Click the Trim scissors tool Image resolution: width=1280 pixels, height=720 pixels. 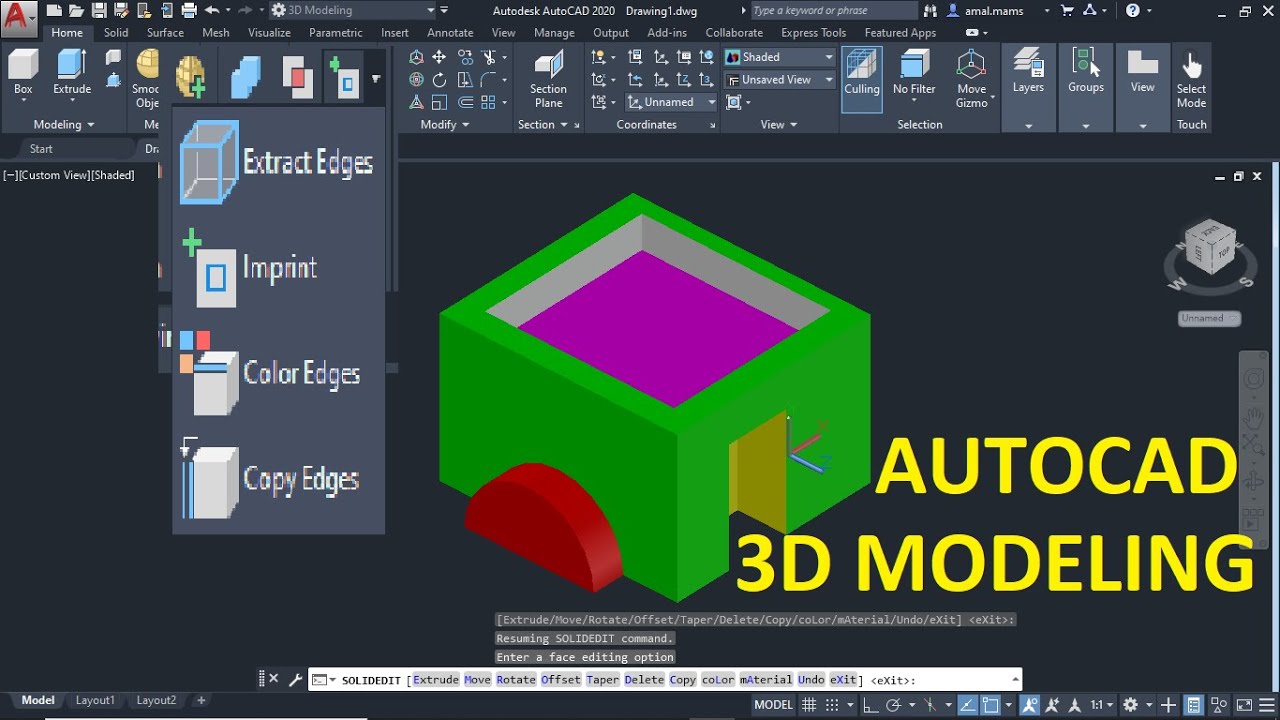coord(489,58)
